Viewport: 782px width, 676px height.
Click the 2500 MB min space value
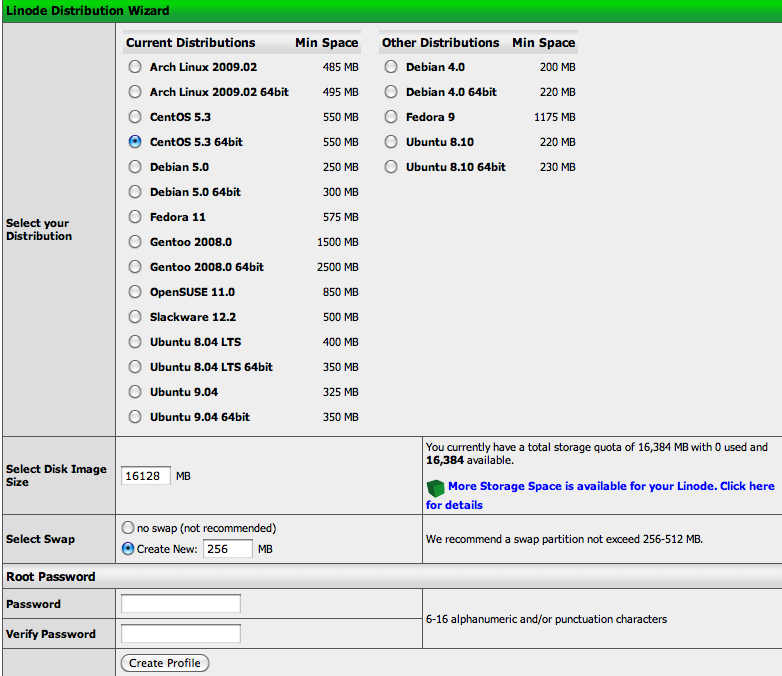point(338,267)
